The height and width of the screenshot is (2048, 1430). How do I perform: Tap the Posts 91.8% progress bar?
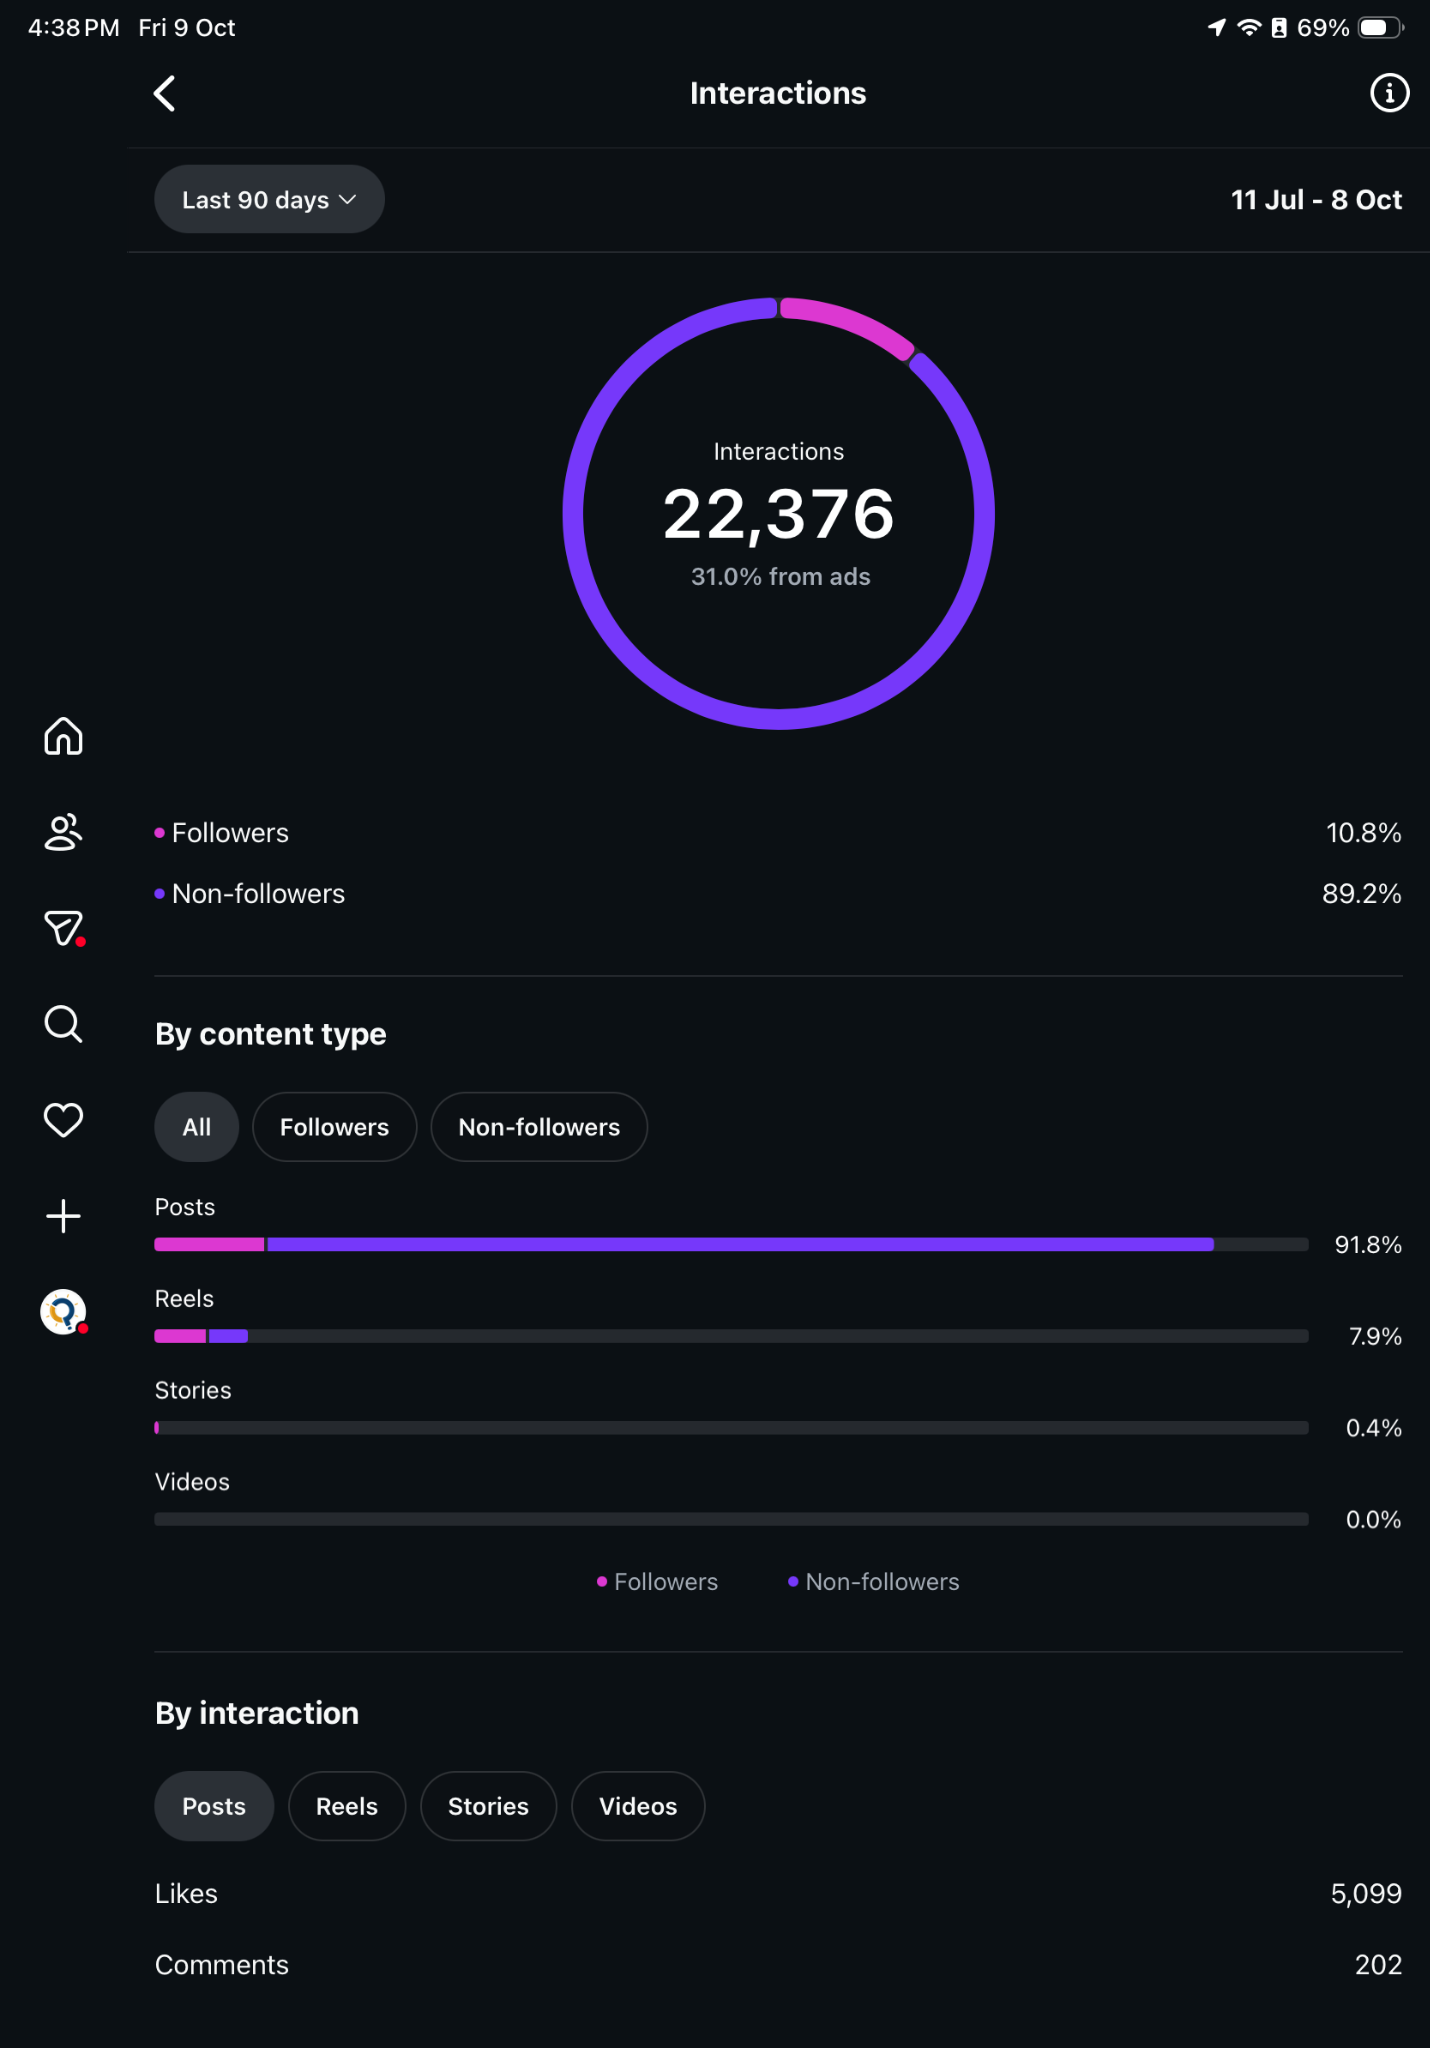[731, 1244]
